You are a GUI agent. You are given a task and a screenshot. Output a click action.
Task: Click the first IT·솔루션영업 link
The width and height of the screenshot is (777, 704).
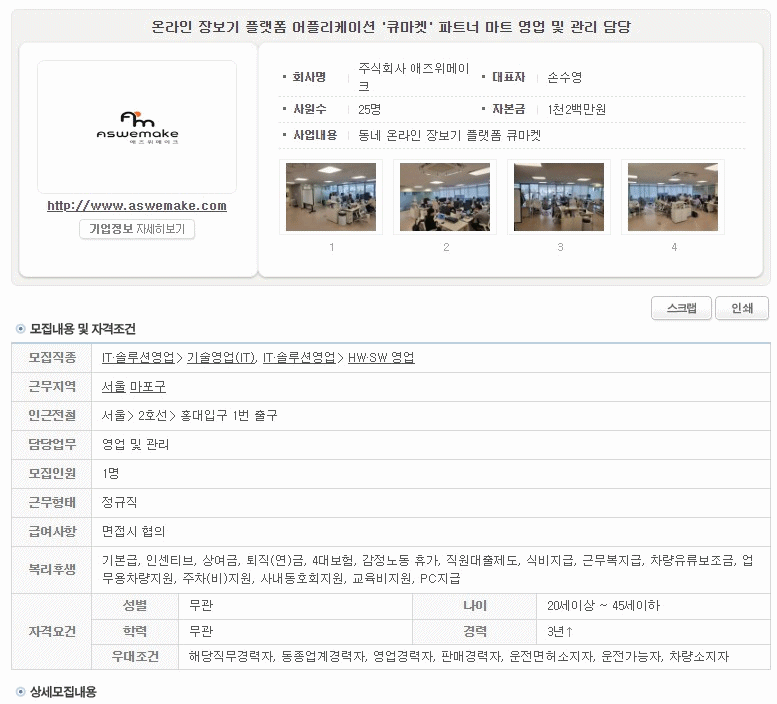point(138,358)
